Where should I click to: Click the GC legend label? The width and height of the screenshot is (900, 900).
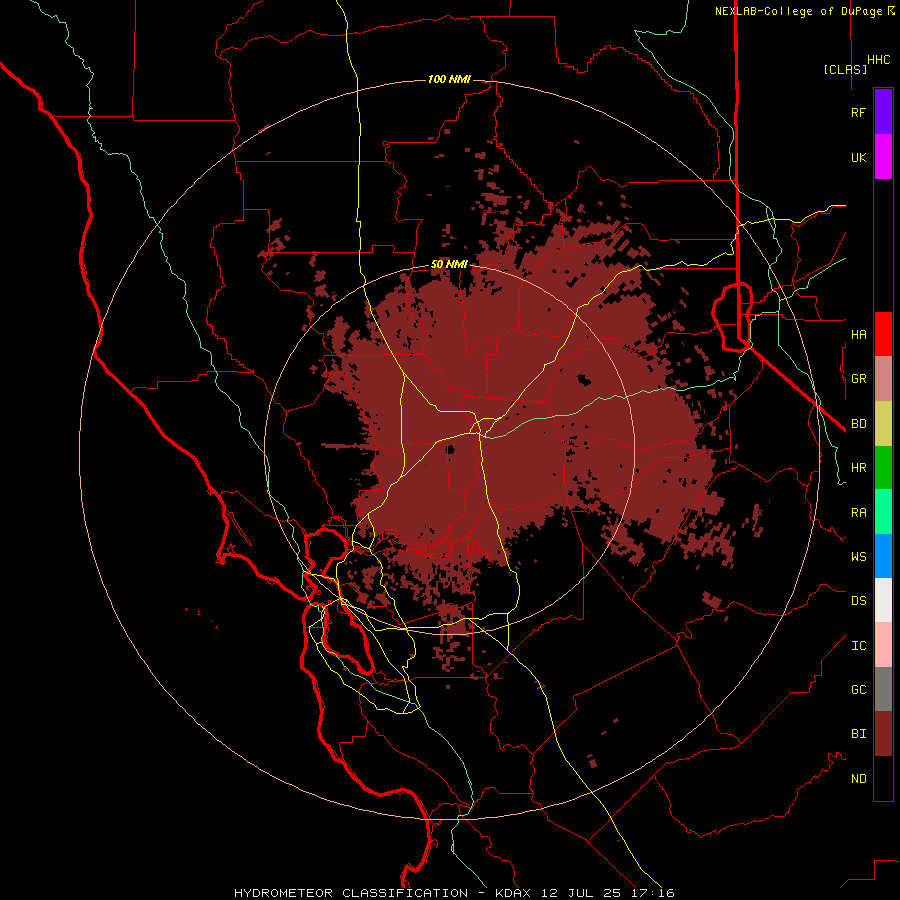click(858, 689)
